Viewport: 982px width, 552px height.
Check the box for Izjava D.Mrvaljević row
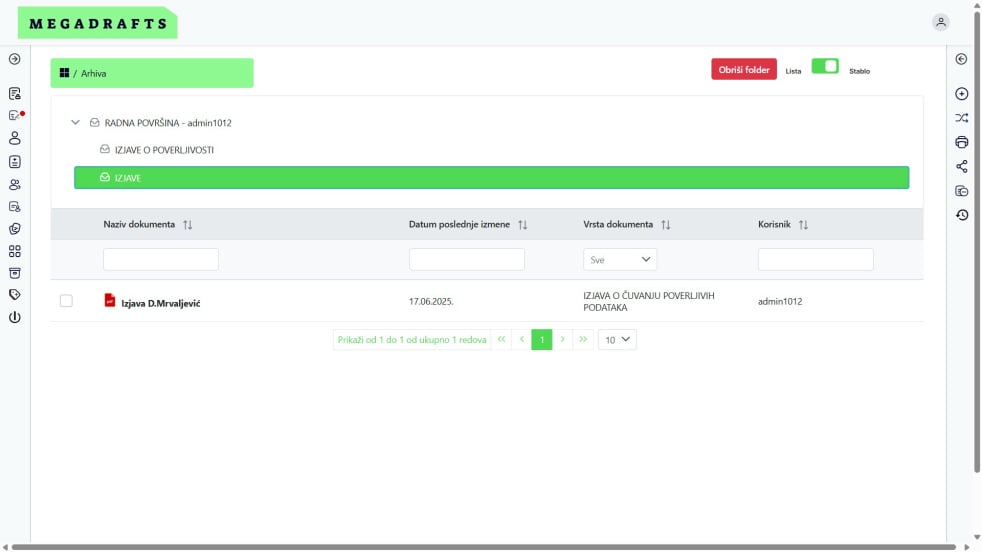66,301
